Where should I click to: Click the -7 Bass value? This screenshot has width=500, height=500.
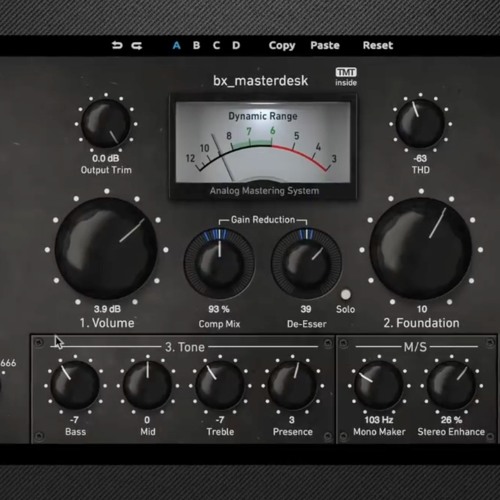click(x=74, y=420)
